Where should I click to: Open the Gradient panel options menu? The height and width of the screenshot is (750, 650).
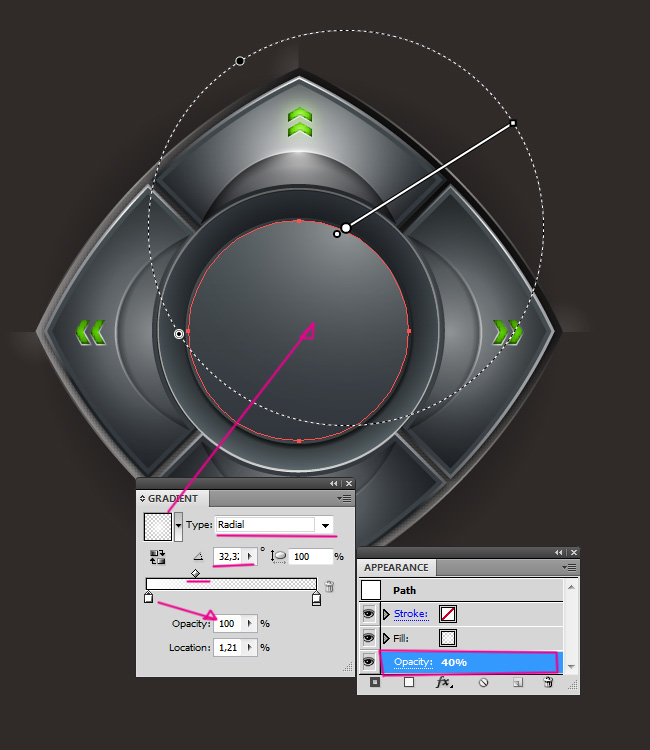pyautogui.click(x=345, y=498)
